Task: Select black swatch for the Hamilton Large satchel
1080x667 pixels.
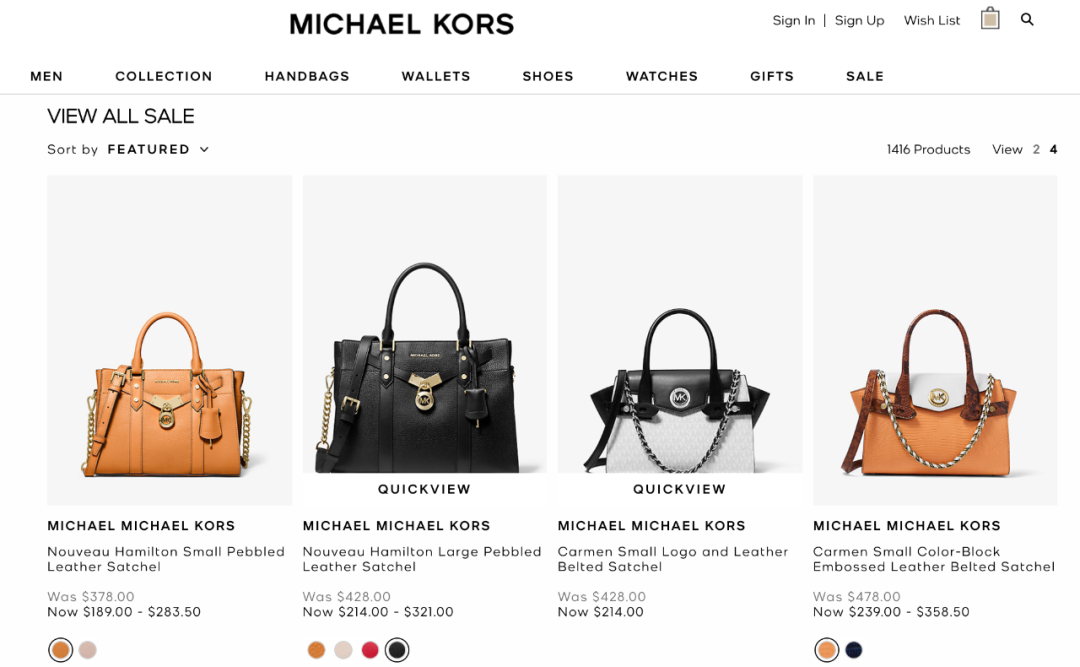Action: tap(397, 650)
